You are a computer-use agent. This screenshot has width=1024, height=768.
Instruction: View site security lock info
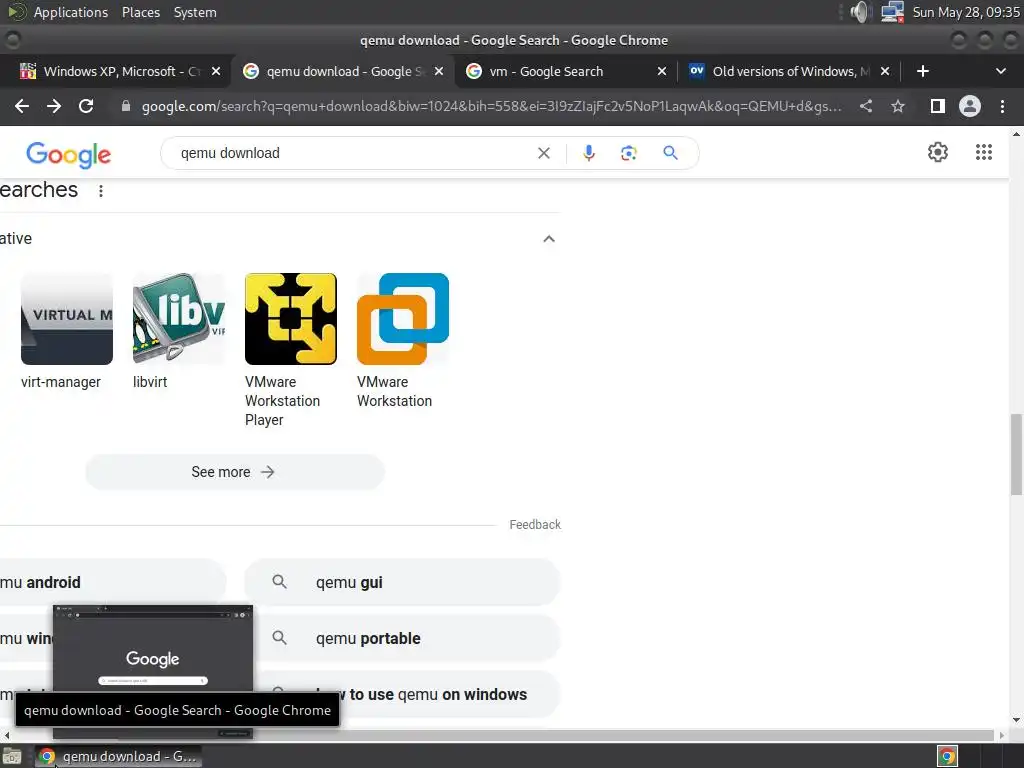click(126, 106)
